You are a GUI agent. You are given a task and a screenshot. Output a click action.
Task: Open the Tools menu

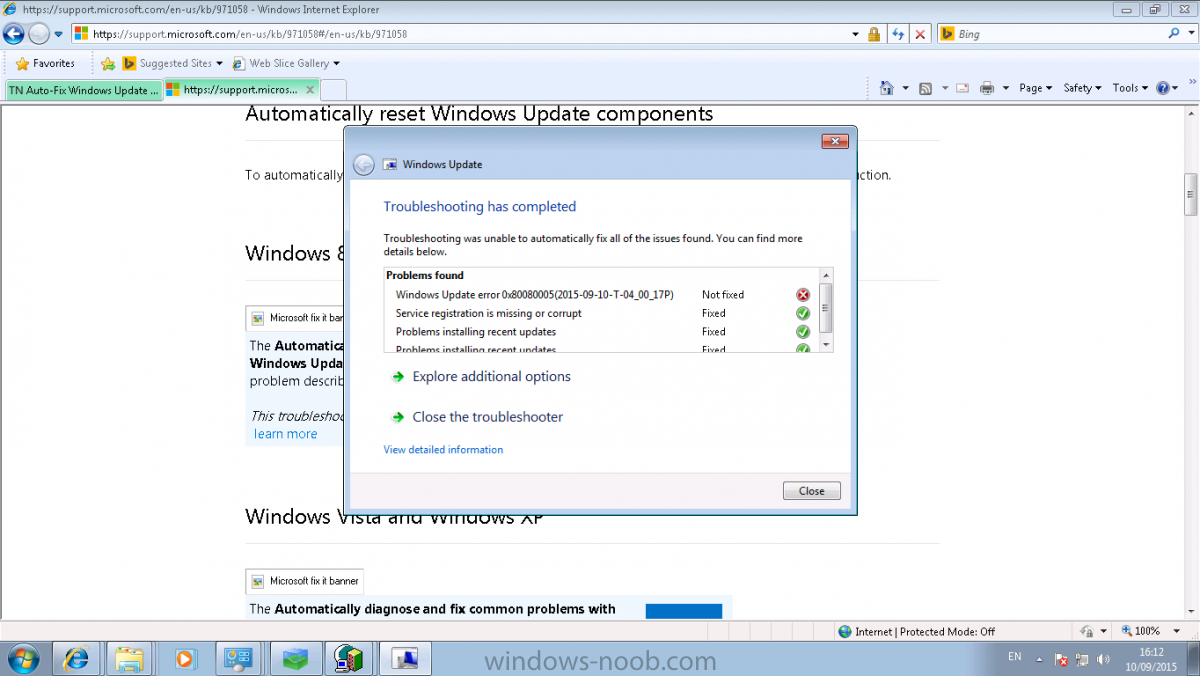1130,88
